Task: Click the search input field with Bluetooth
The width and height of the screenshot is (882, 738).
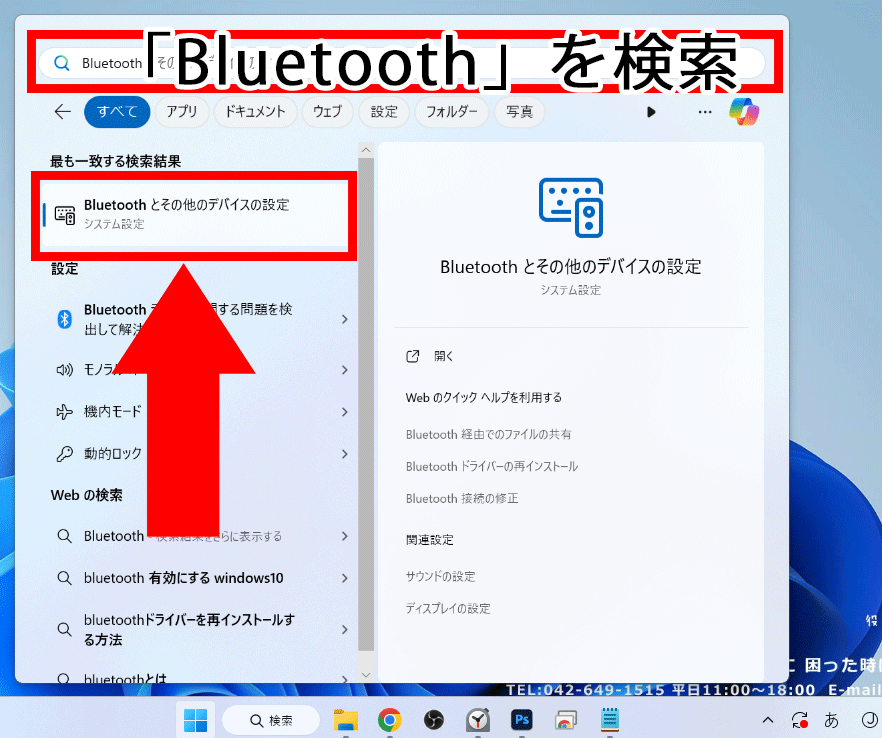Action: coord(402,62)
